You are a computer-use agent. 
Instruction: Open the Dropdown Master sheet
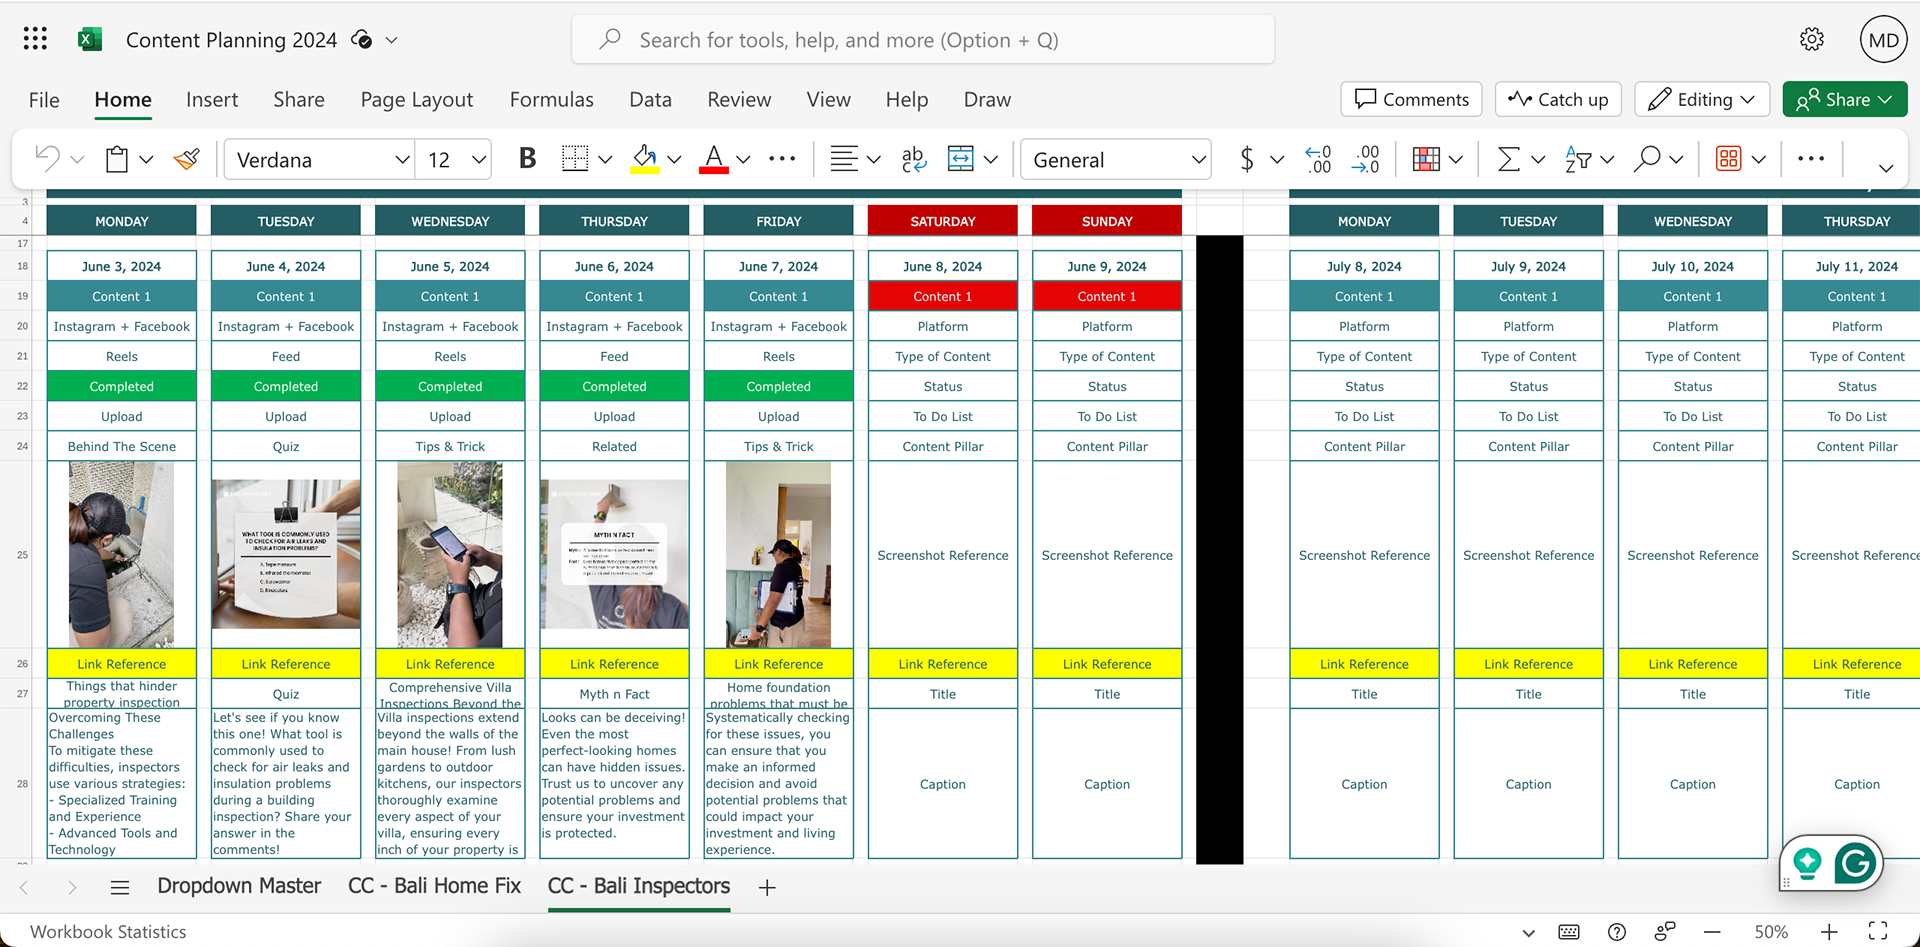[239, 886]
